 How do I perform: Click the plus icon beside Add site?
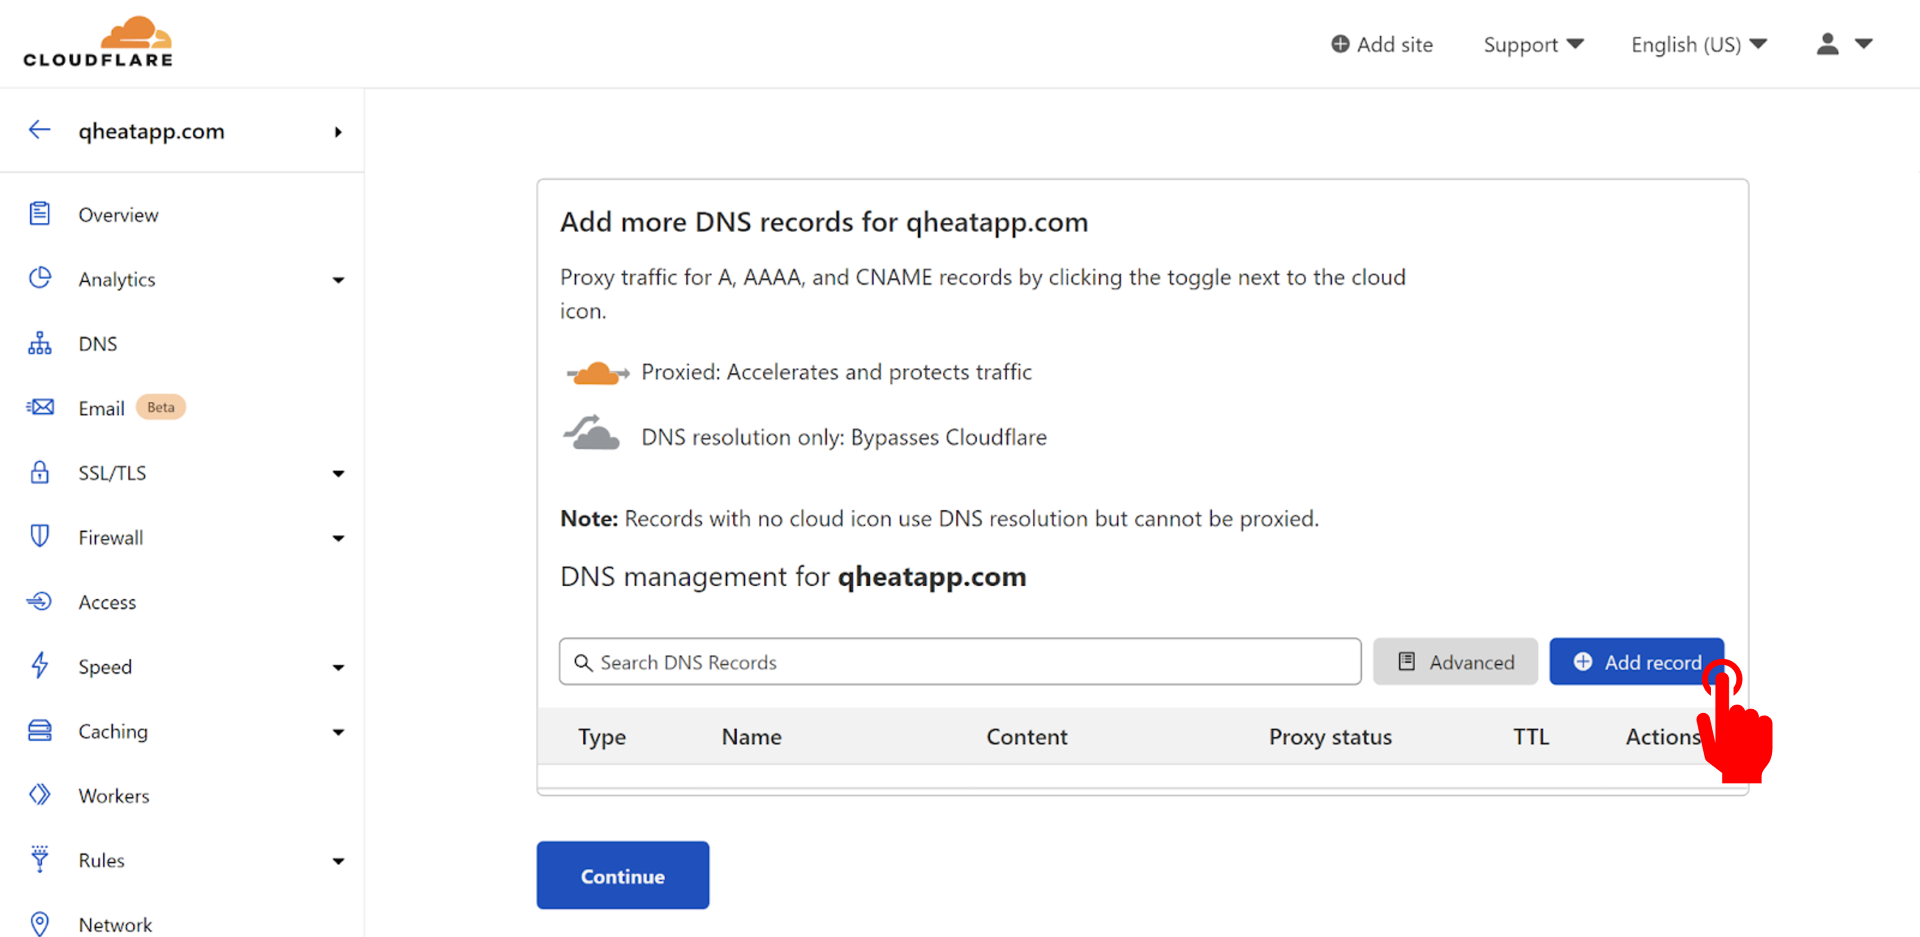(x=1340, y=44)
